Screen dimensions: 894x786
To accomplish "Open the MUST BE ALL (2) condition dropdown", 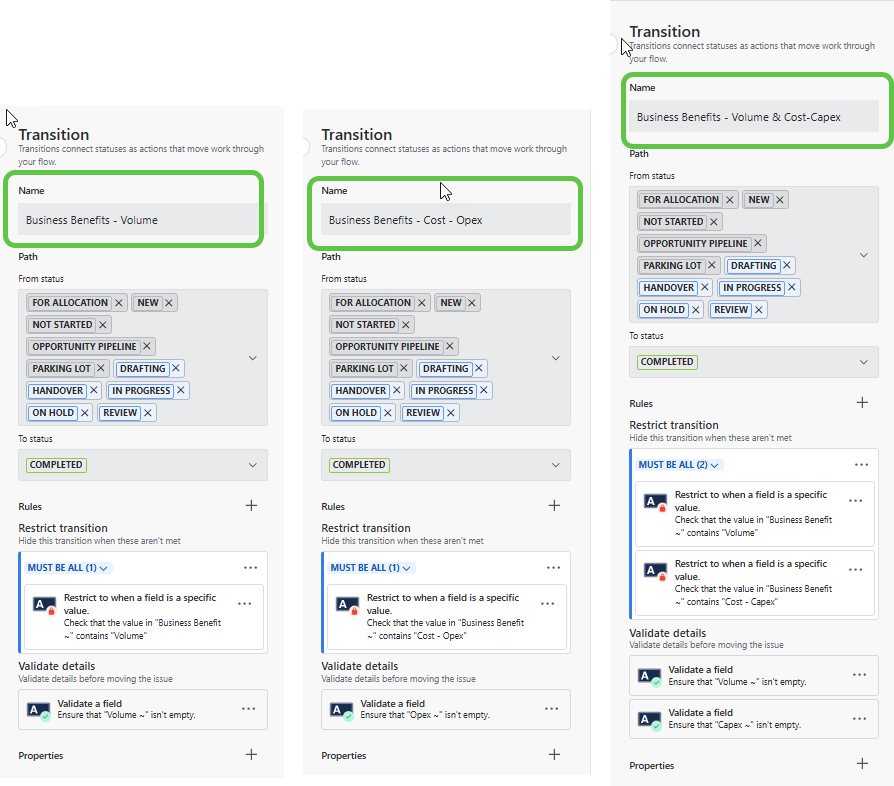I will coord(678,465).
